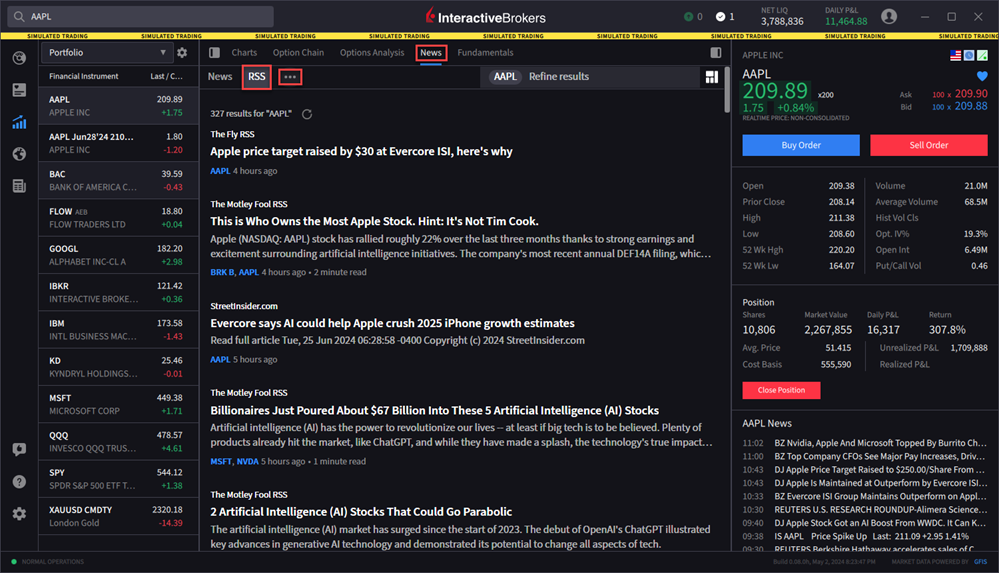
Task: Toggle the right side panel icon
Action: coord(716,52)
